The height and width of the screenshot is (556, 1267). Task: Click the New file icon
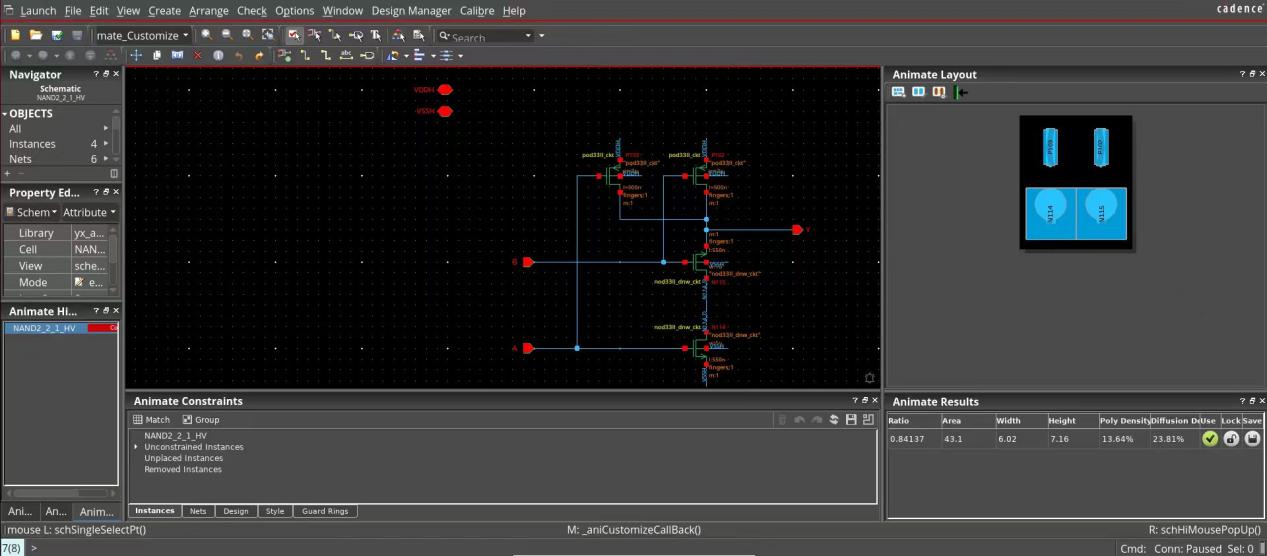coord(15,35)
